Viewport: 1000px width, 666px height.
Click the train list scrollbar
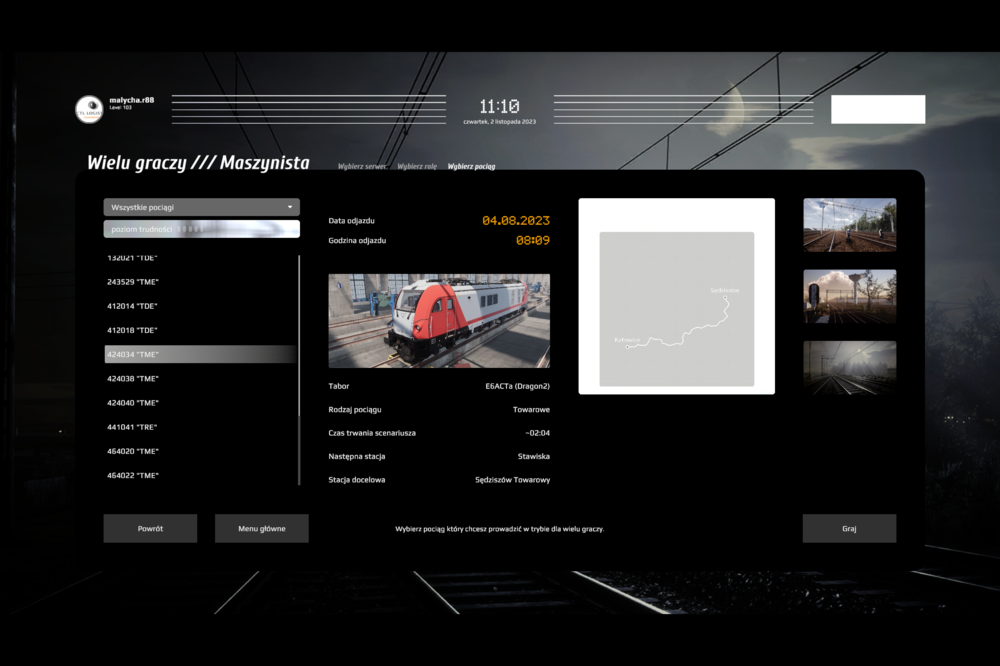click(x=299, y=370)
